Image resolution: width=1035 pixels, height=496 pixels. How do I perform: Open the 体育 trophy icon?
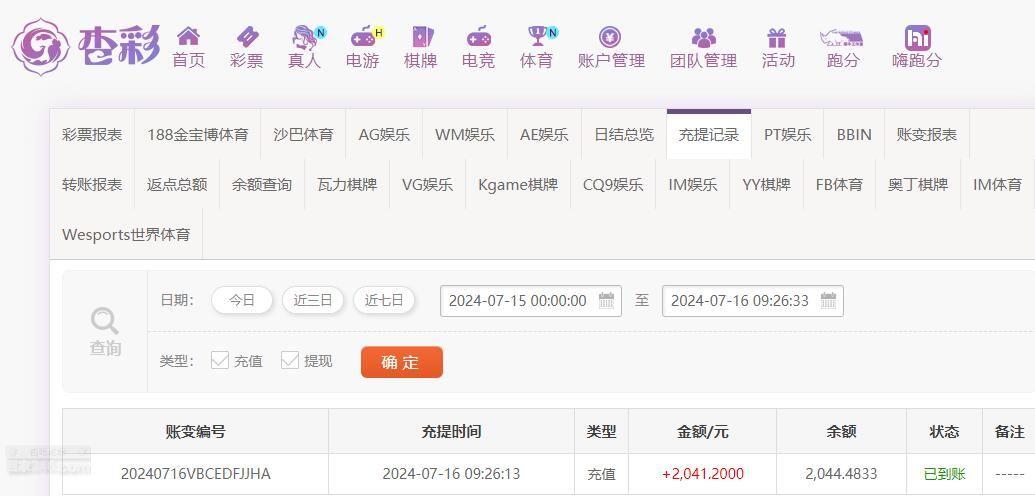point(537,36)
